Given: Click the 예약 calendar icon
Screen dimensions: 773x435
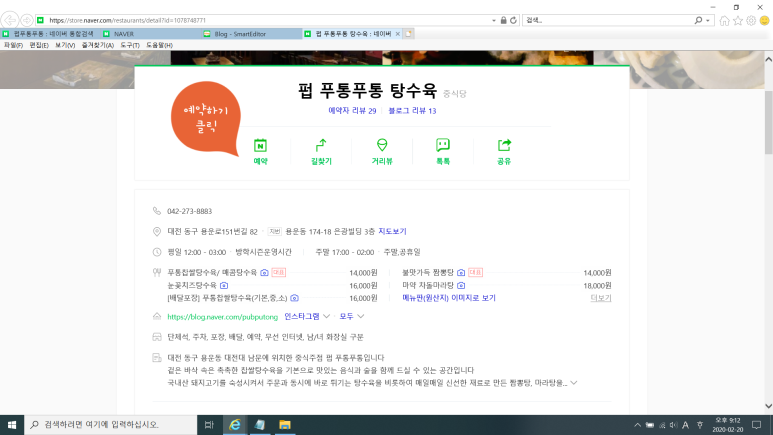Looking at the screenshot, I should (260, 145).
